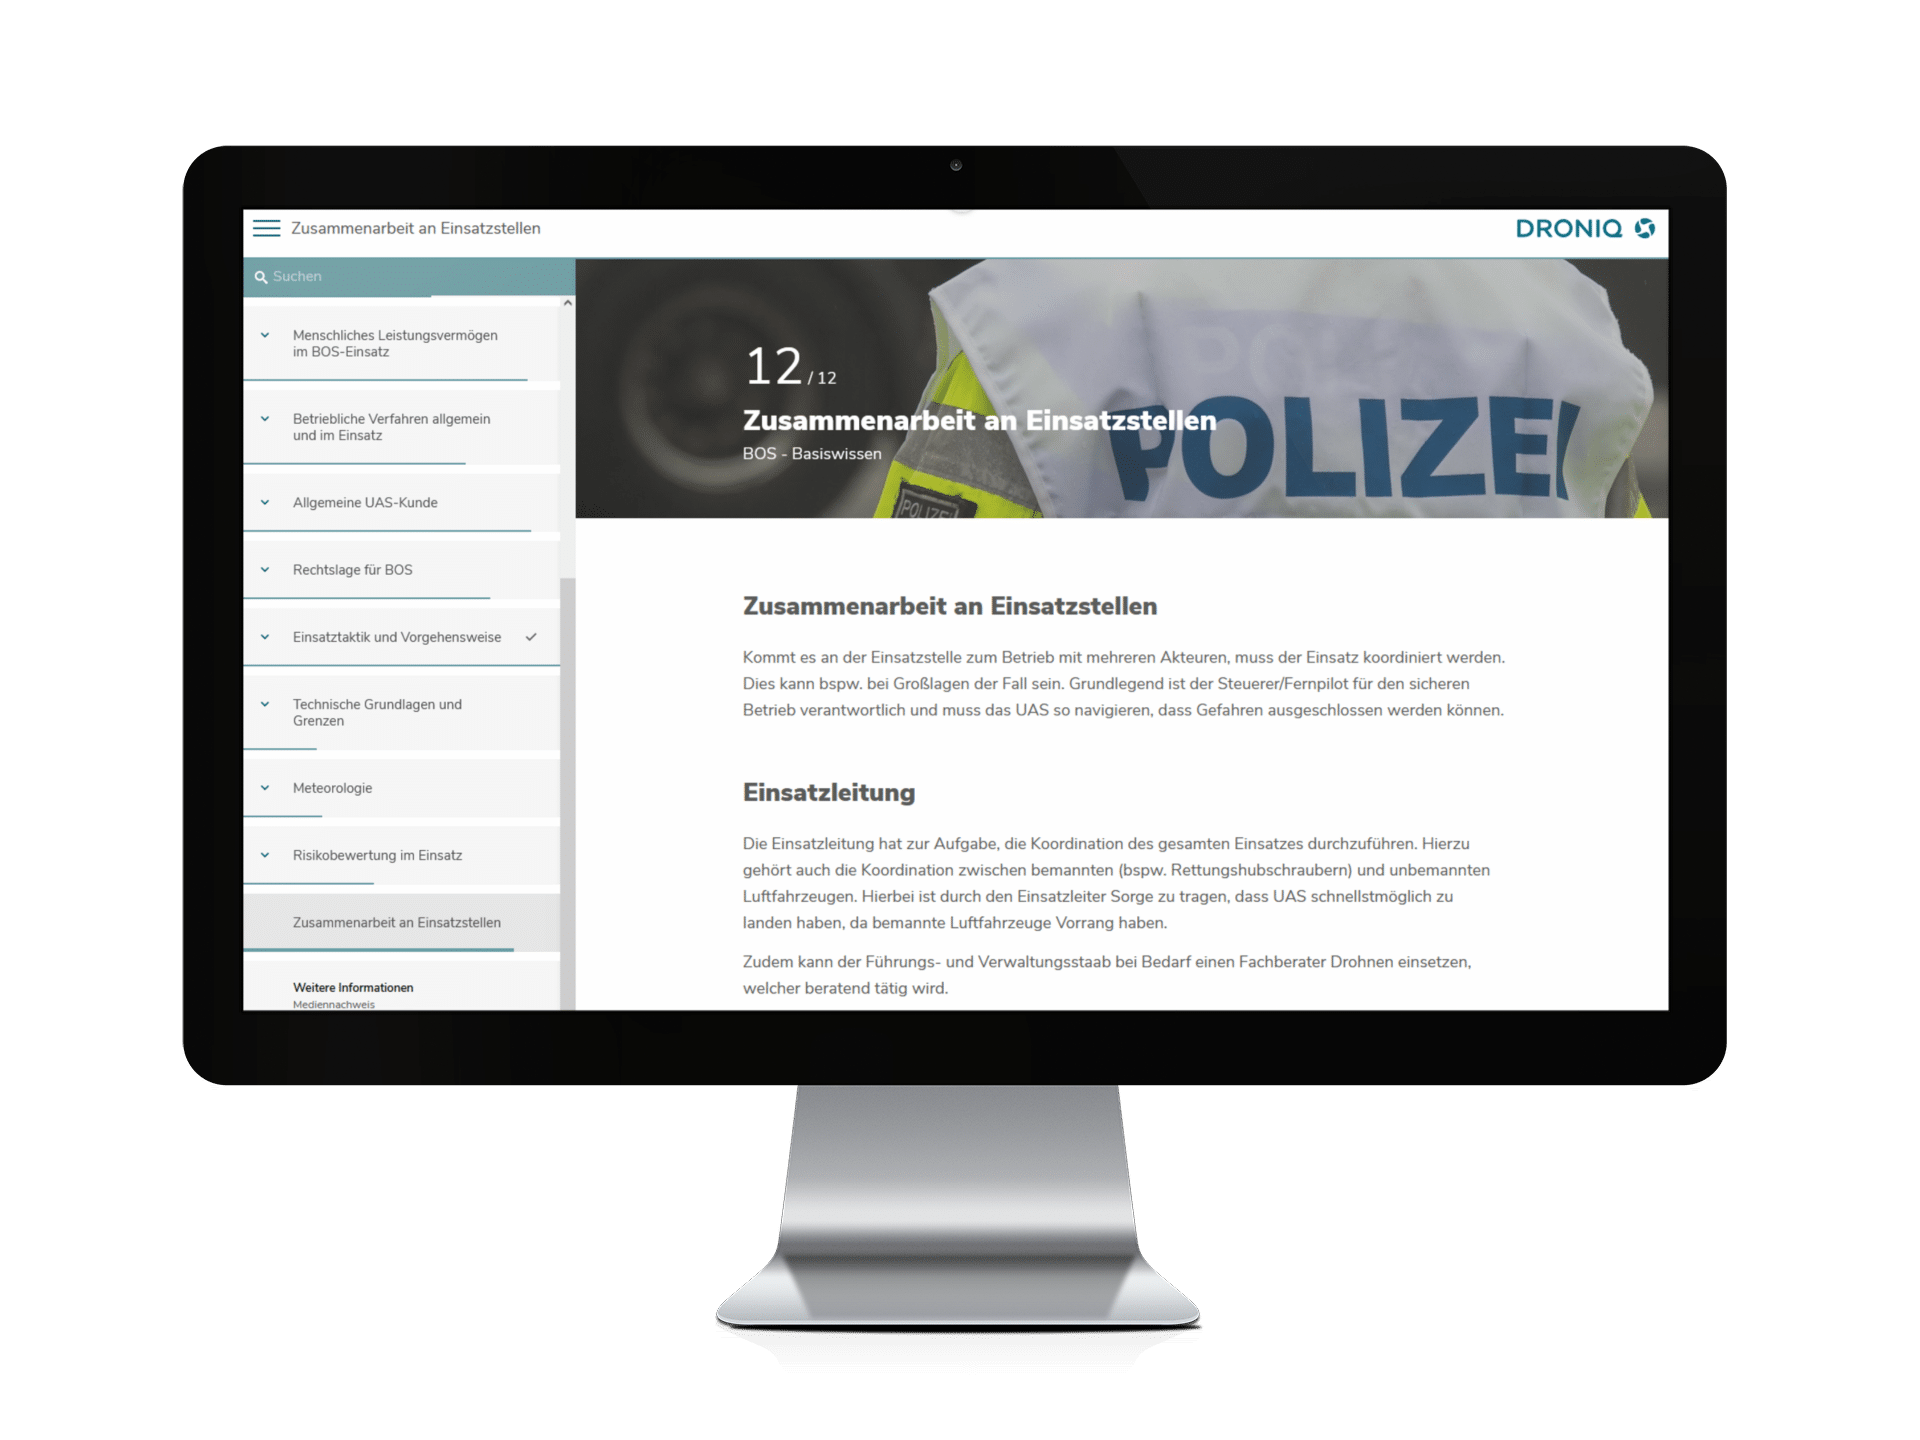Select Zusammenarbeit an Einsatzstellen menu item
1920x1440 pixels.
(398, 923)
